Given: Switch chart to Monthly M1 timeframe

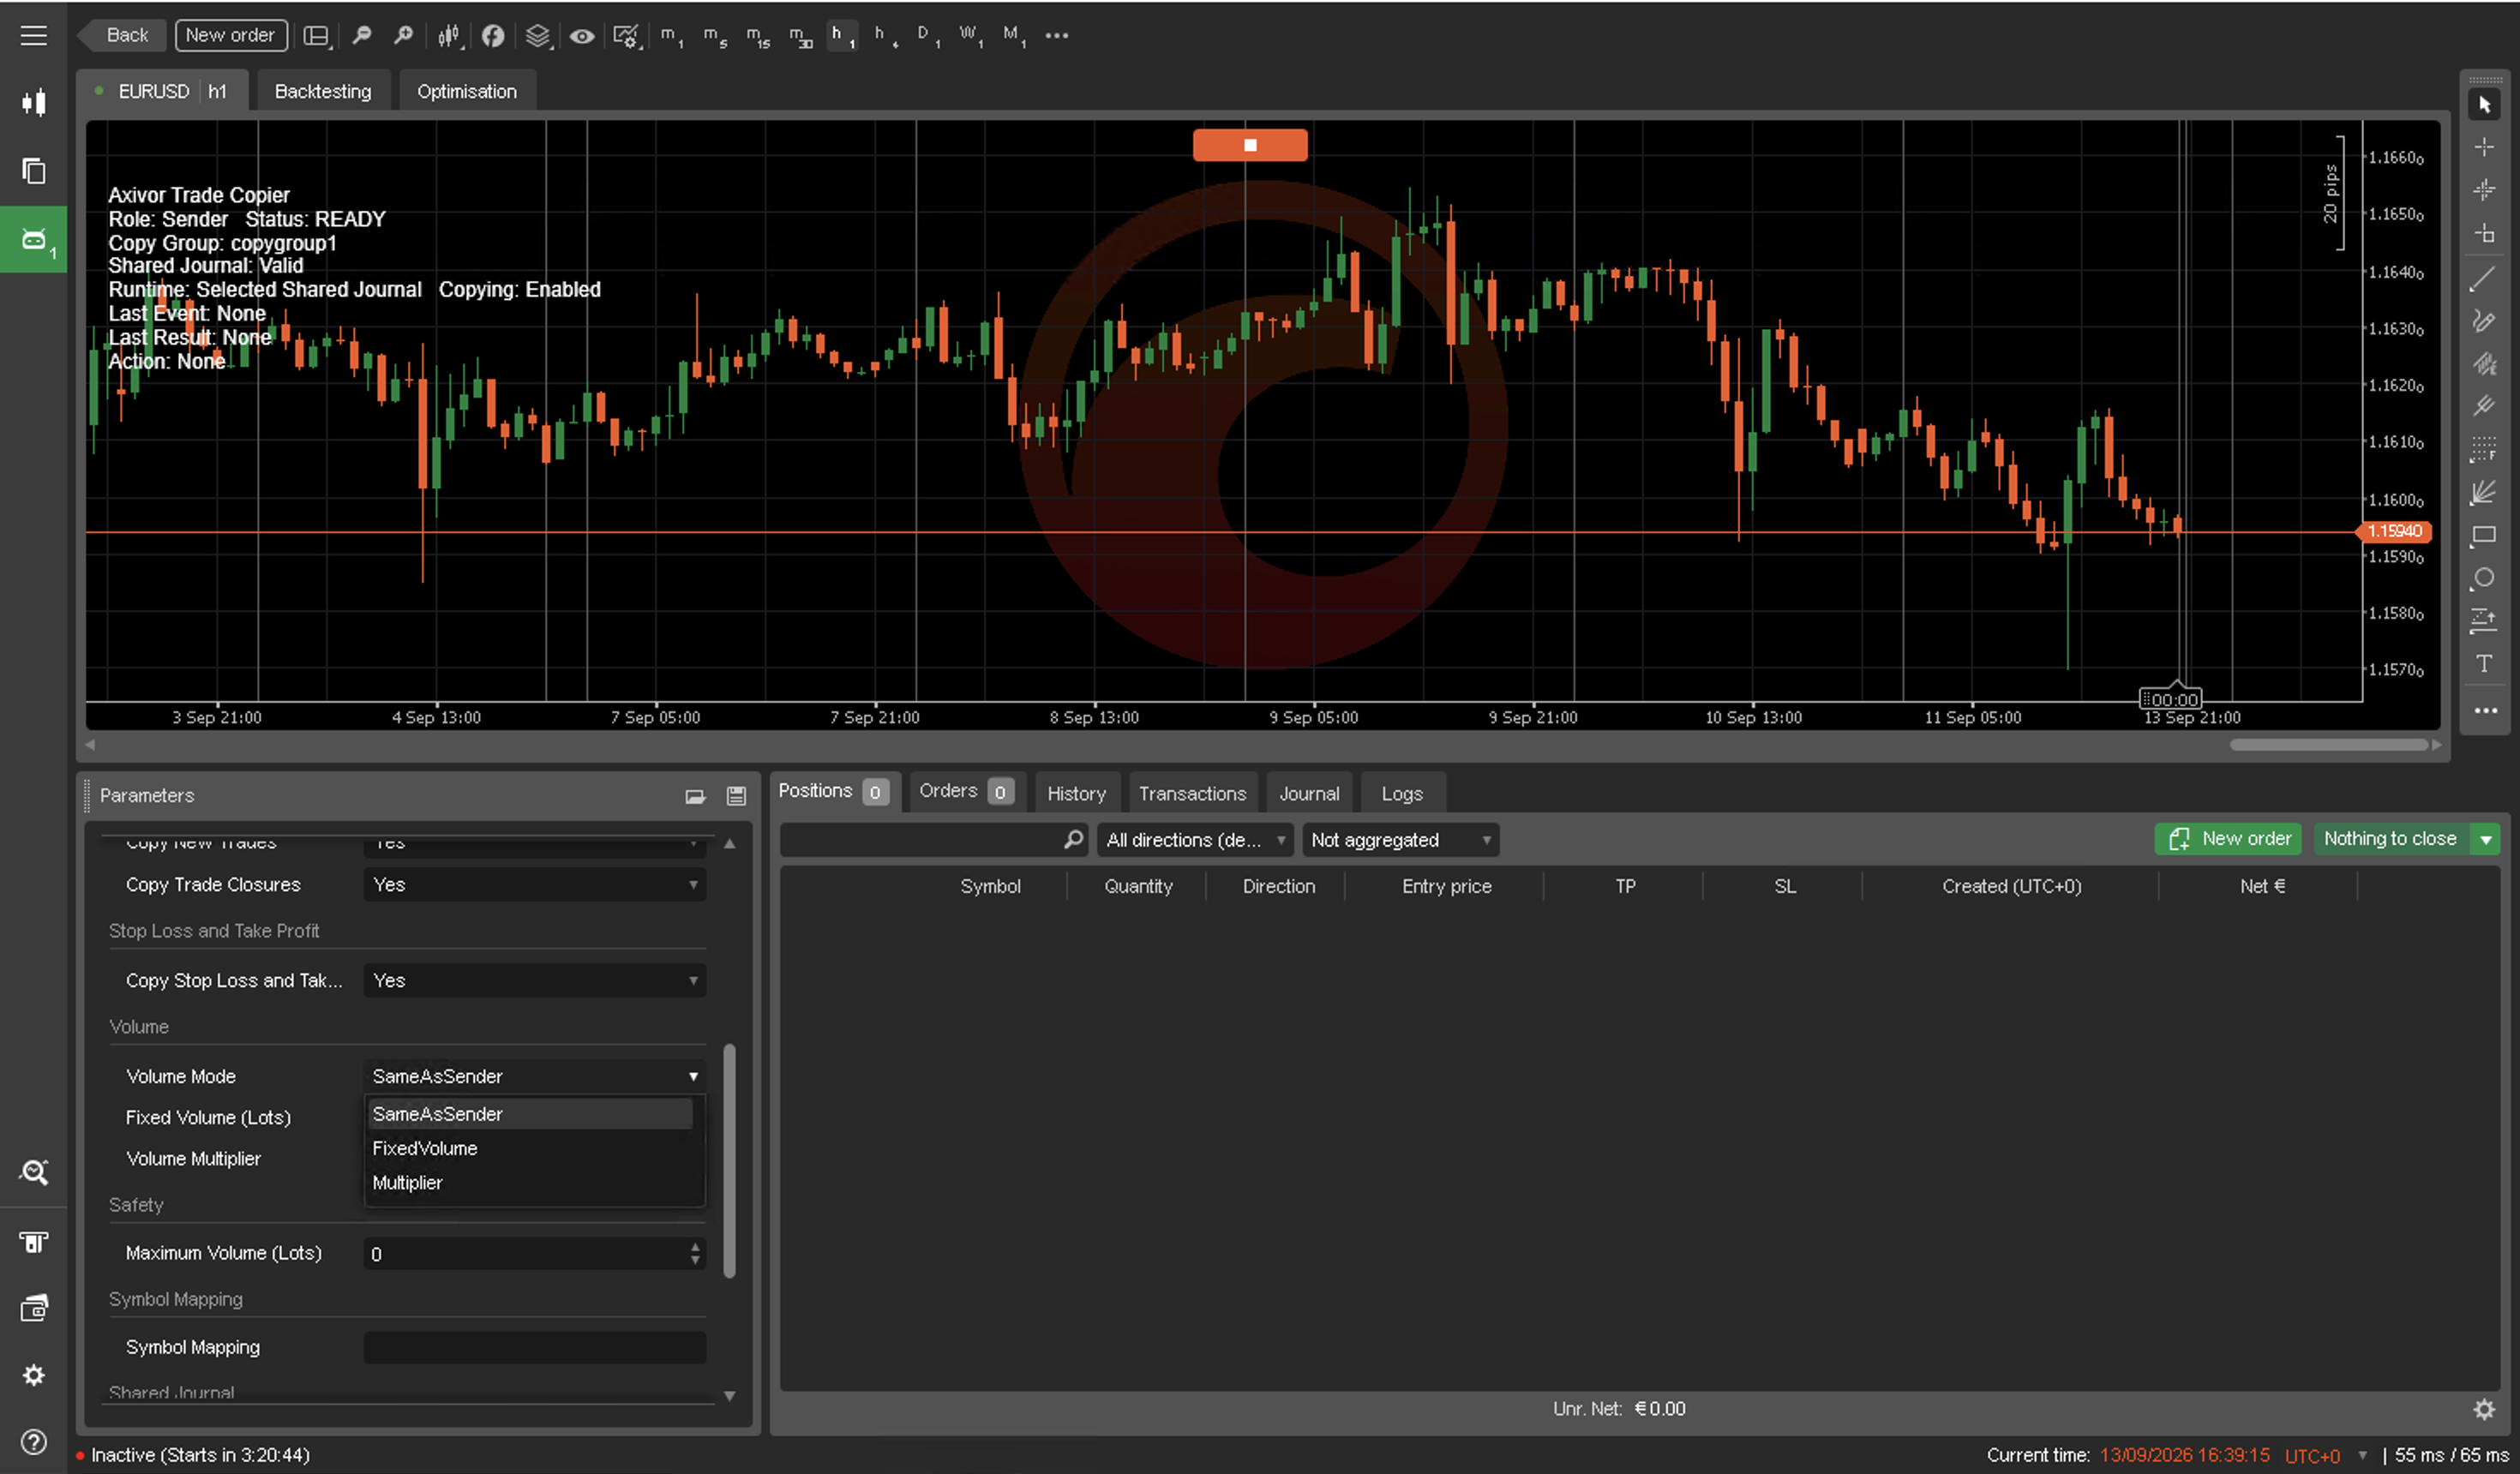Looking at the screenshot, I should [x=1014, y=36].
